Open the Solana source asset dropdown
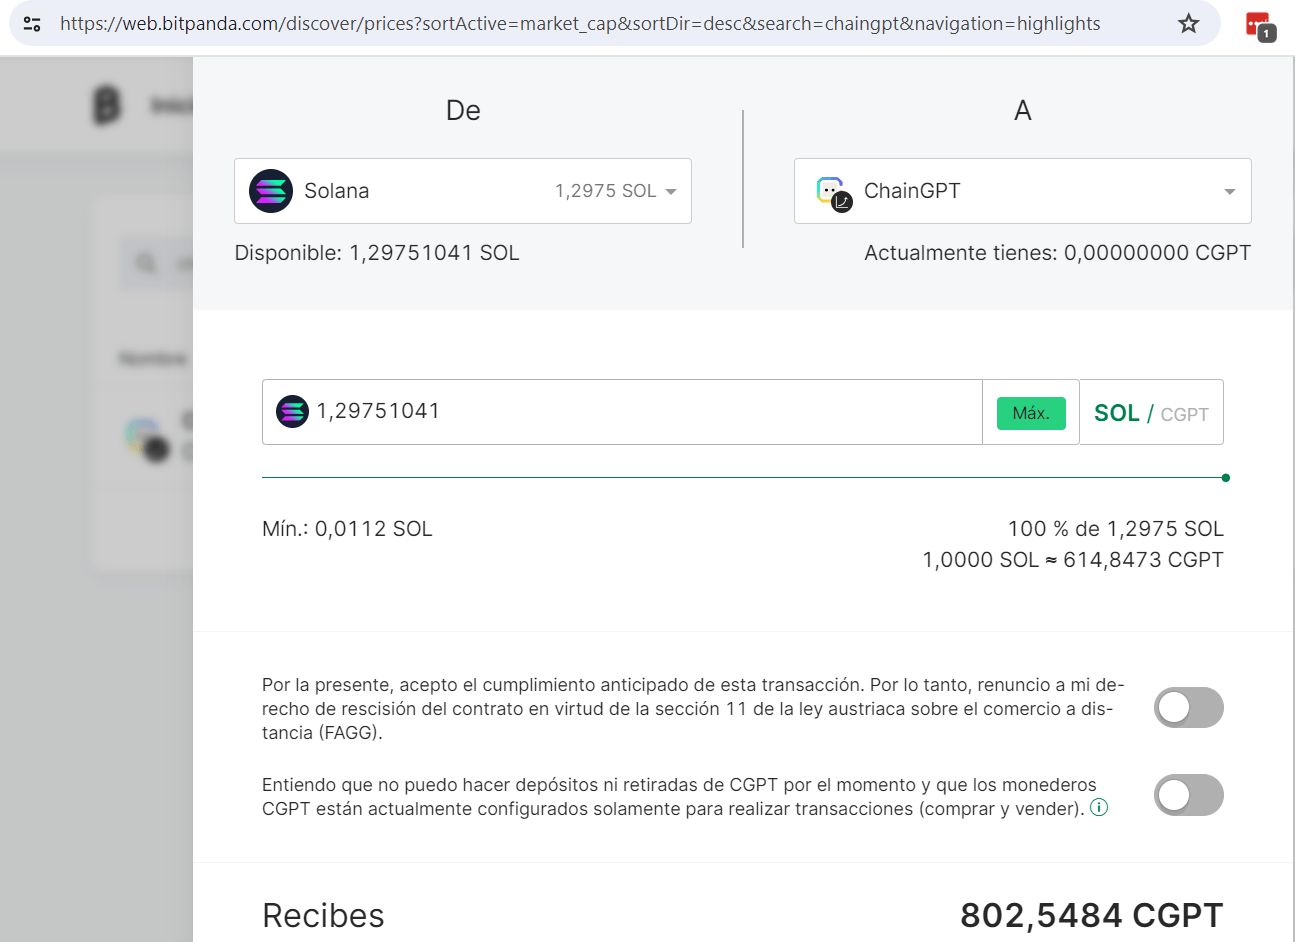Screen dimensions: 1295x942 click(463, 191)
